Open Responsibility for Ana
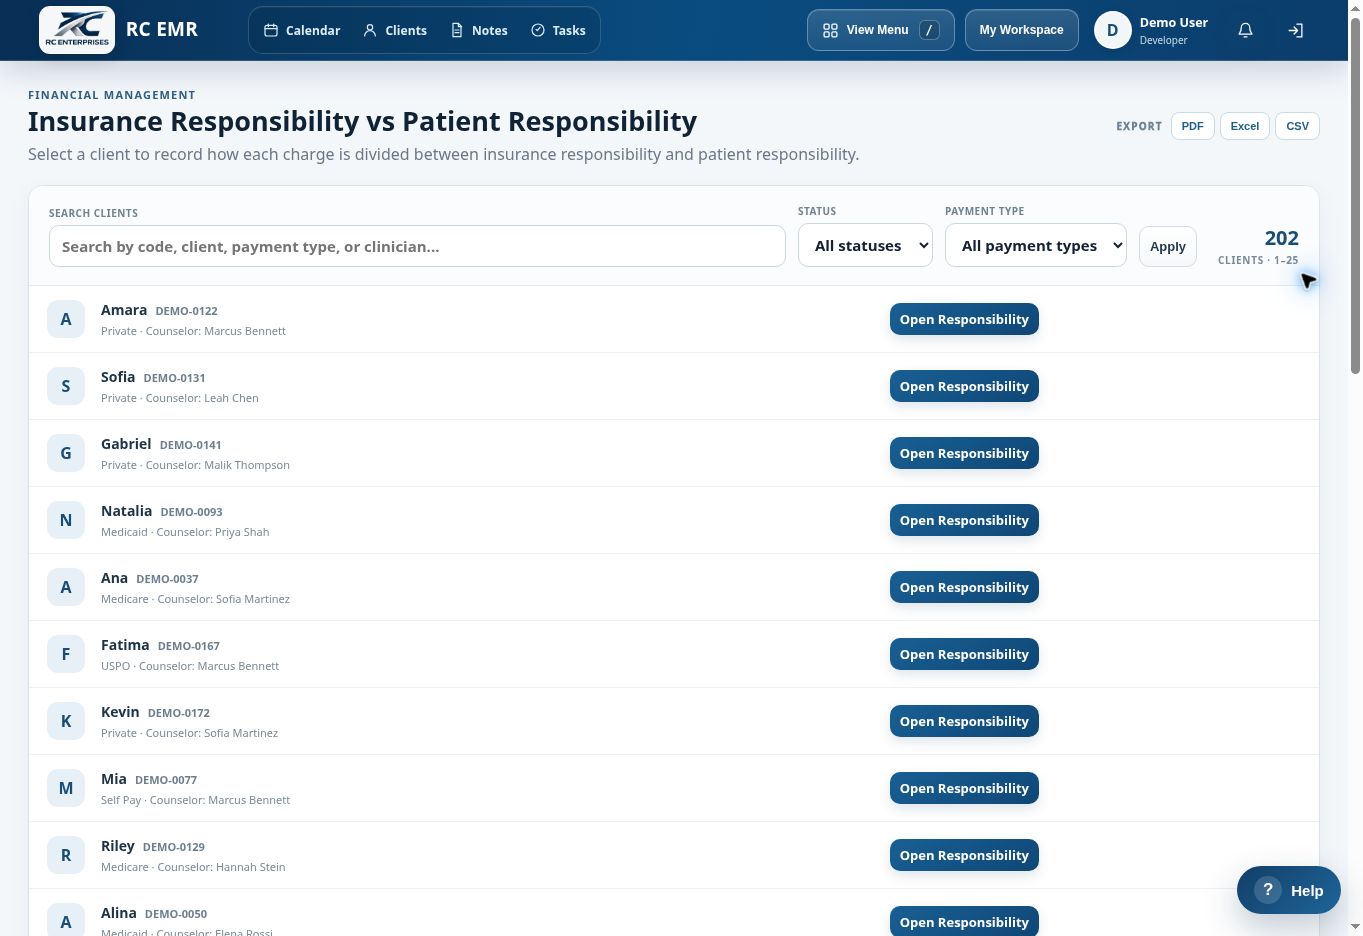Viewport: 1363px width, 936px height. click(964, 587)
